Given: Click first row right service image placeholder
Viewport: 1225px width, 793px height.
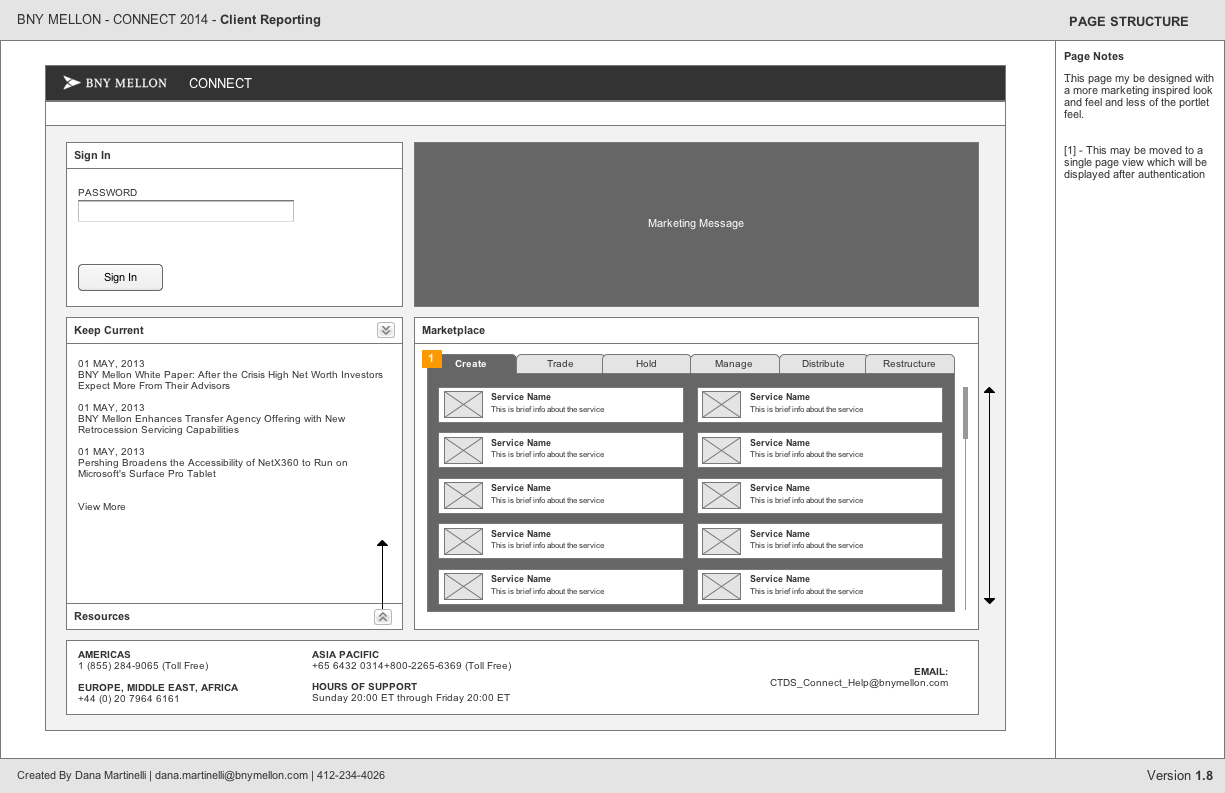Looking at the screenshot, I should coord(721,405).
